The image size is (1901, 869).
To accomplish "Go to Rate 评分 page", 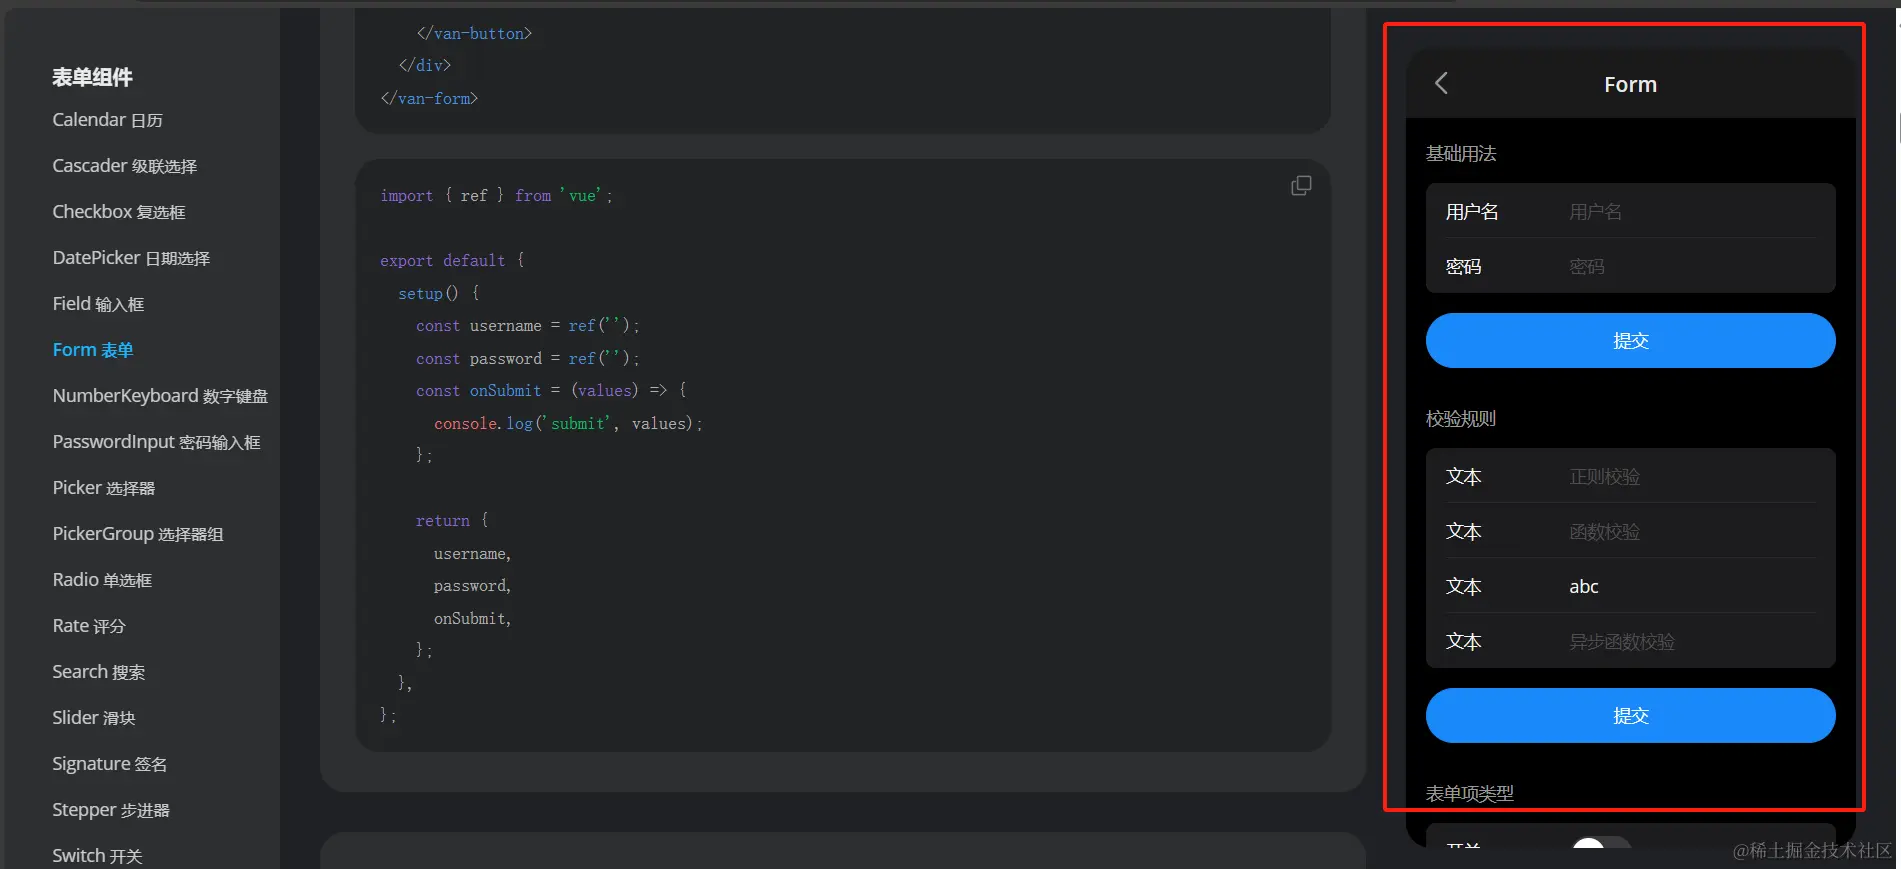I will click(89, 626).
